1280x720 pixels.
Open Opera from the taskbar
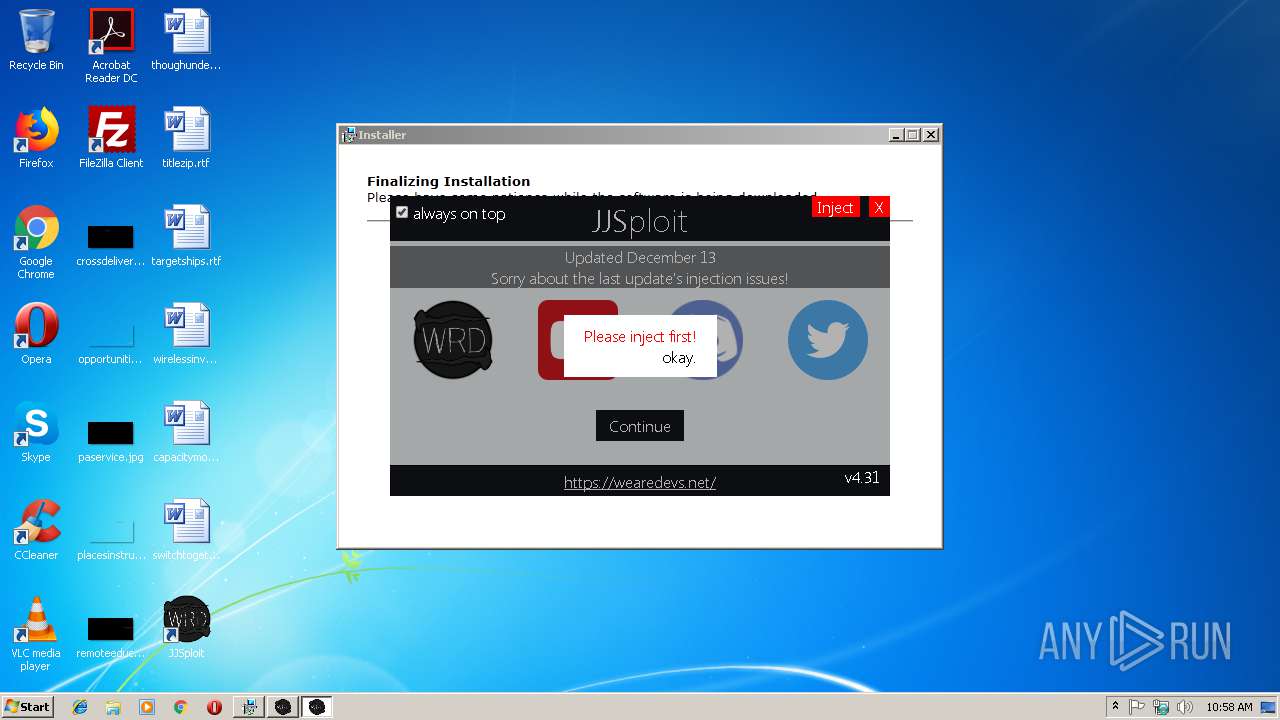coord(214,707)
